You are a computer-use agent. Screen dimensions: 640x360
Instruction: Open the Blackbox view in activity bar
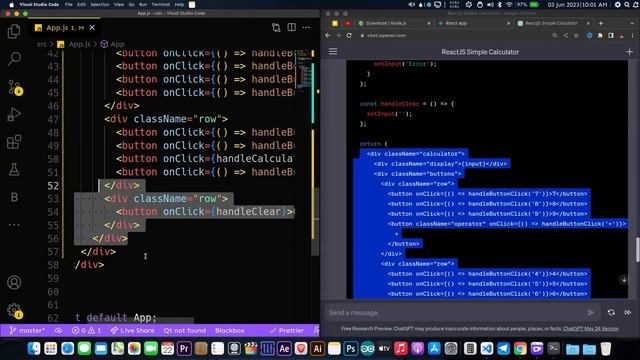coord(14,197)
